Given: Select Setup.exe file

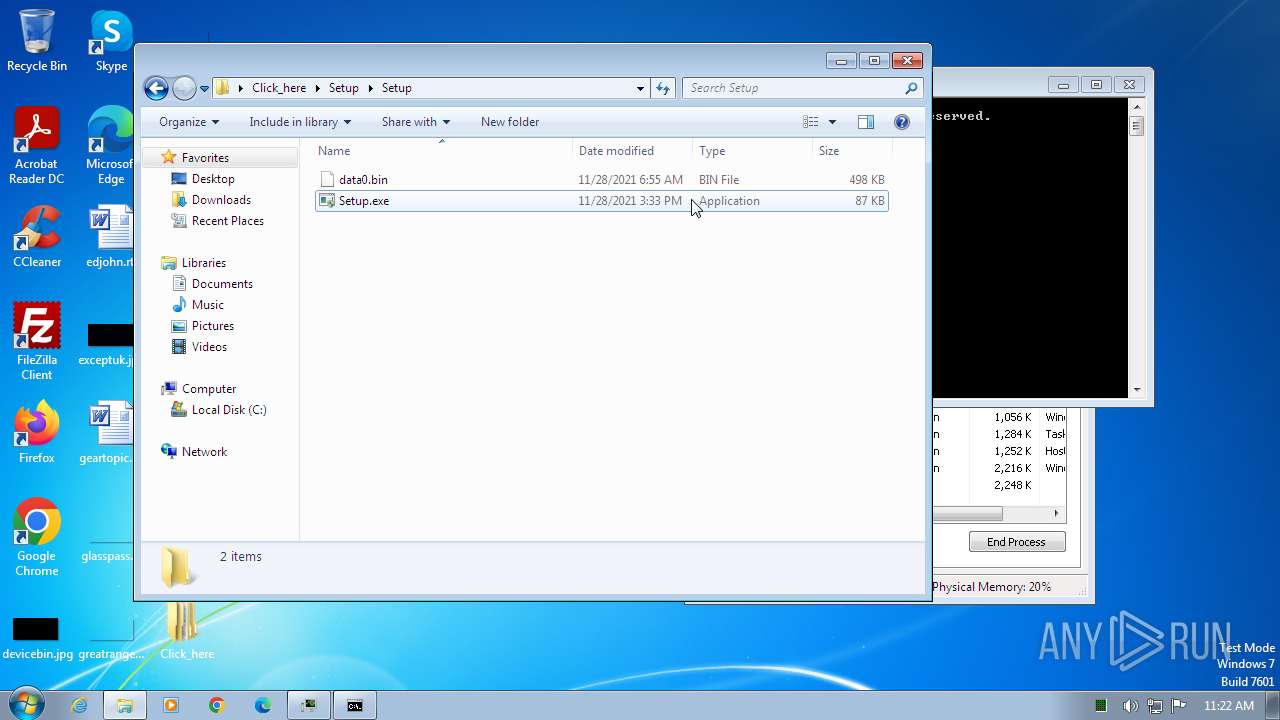Looking at the screenshot, I should [601, 201].
